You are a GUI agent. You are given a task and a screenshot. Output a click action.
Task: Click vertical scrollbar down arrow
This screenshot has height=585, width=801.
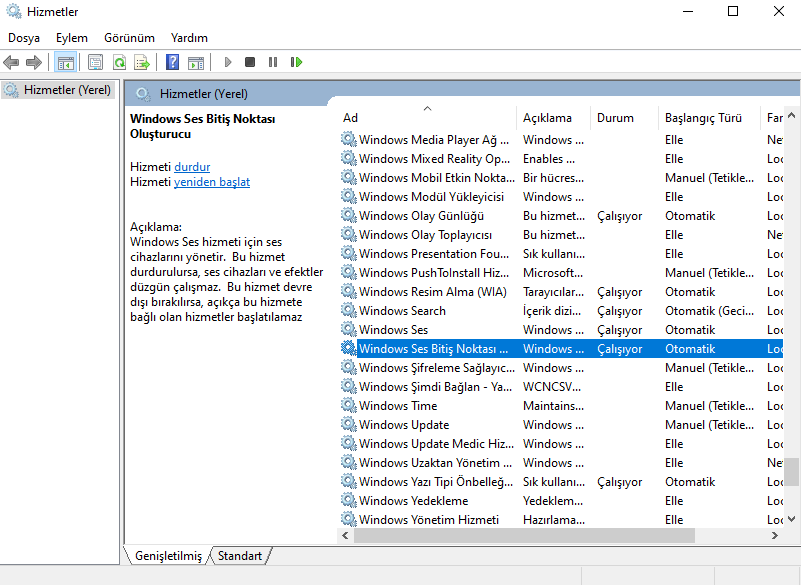[x=791, y=519]
